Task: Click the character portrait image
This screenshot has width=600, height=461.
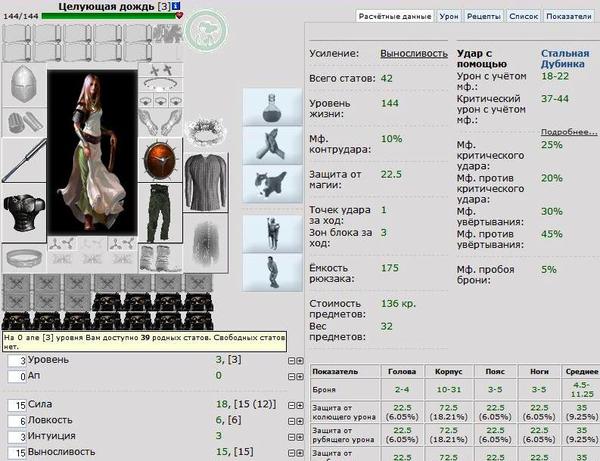Action: (x=92, y=152)
